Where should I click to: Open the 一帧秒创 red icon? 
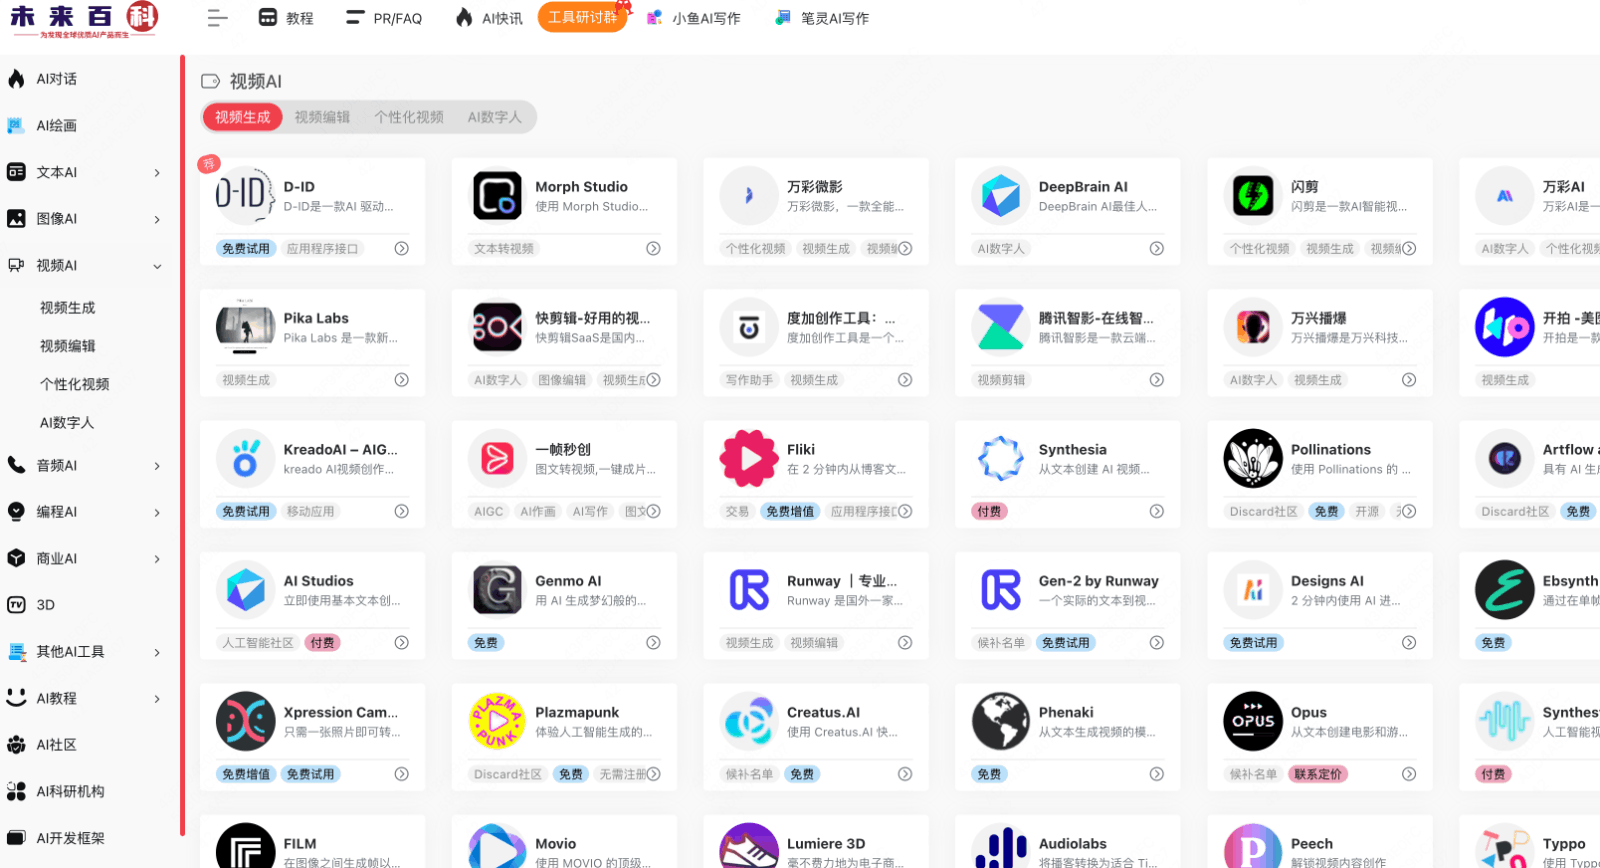click(x=497, y=458)
